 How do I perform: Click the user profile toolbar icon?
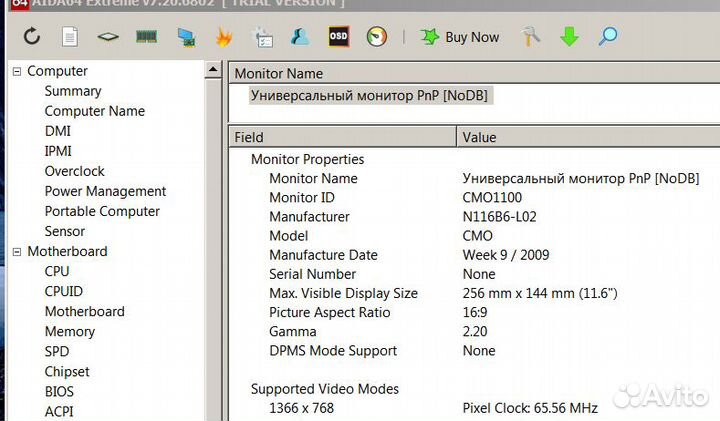coord(300,37)
